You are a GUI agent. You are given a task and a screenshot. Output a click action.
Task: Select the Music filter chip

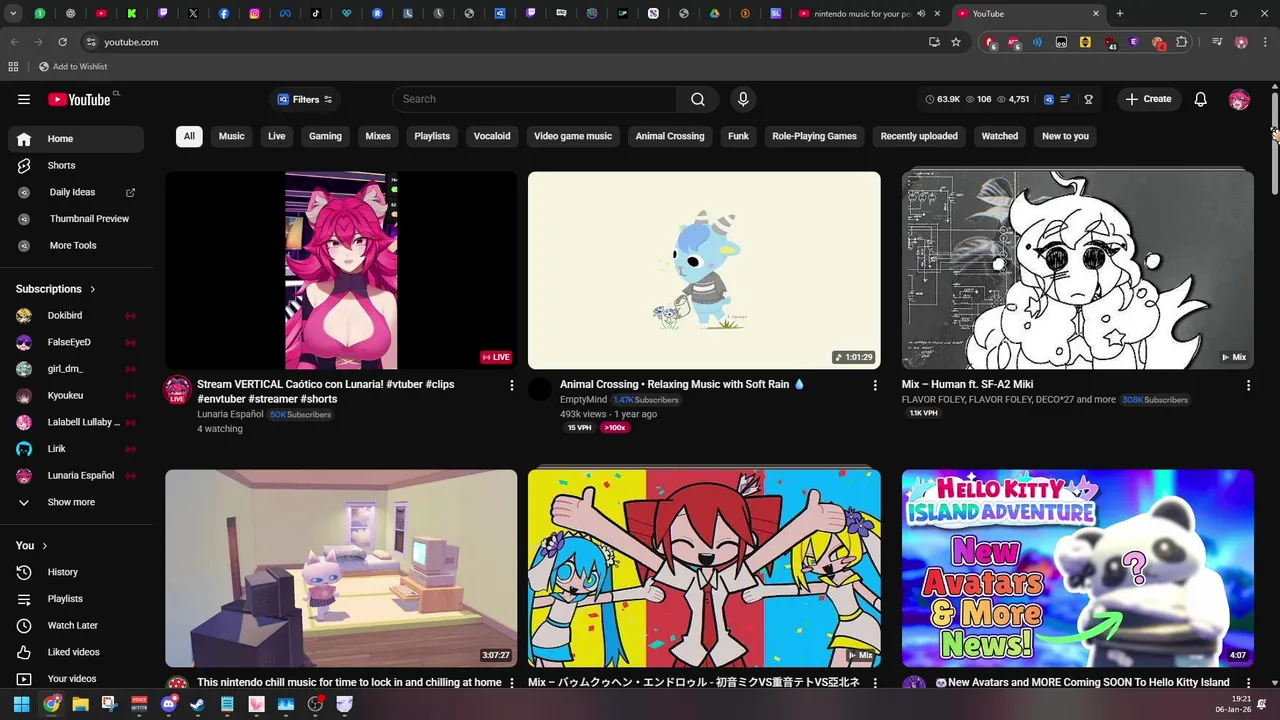(232, 136)
